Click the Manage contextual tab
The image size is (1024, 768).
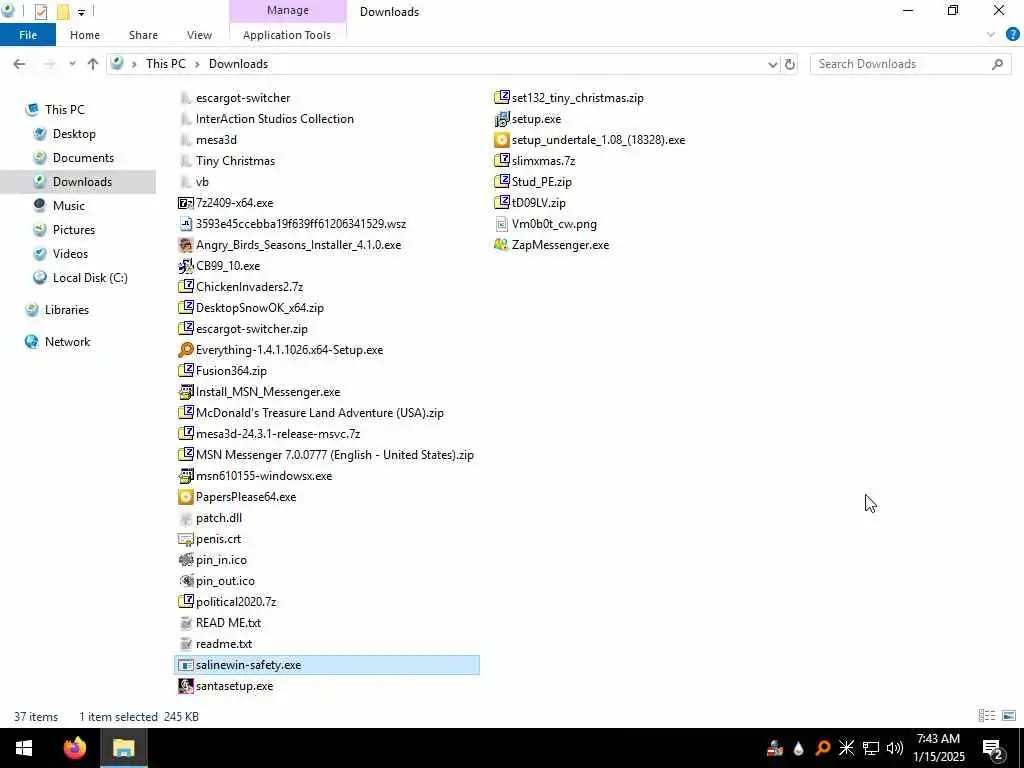point(287,10)
